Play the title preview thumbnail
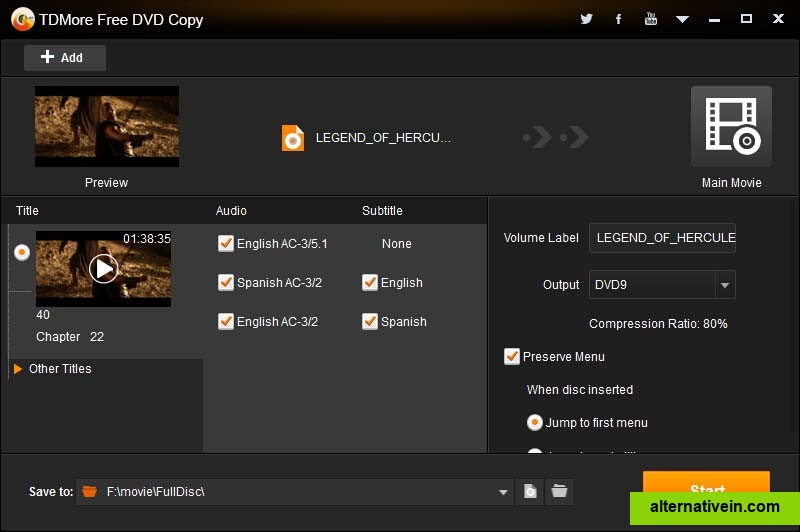Viewport: 800px width, 532px height. tap(103, 268)
